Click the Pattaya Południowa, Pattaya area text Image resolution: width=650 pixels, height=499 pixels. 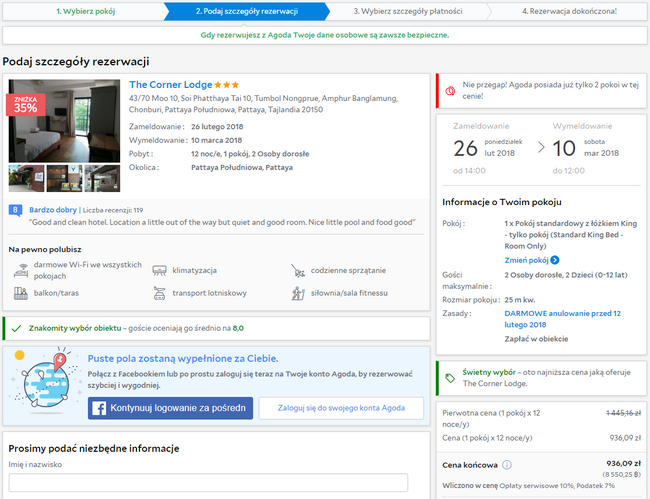click(x=242, y=167)
